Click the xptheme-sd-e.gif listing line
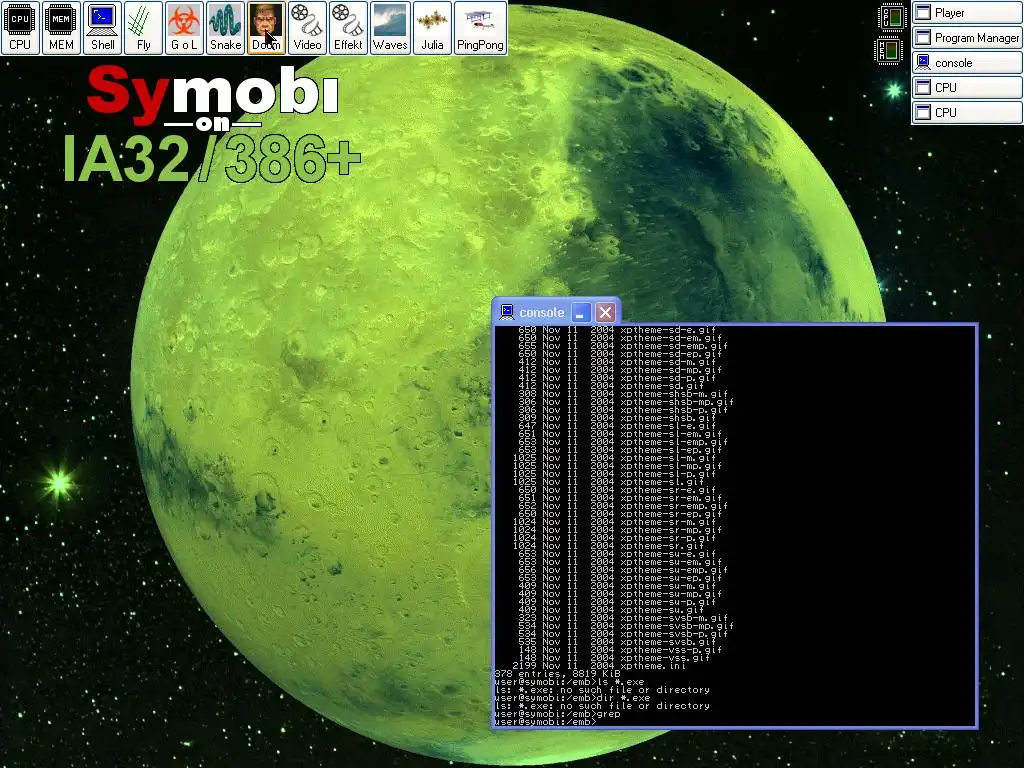Screen dimensions: 1024x768 pyautogui.click(x=617, y=330)
